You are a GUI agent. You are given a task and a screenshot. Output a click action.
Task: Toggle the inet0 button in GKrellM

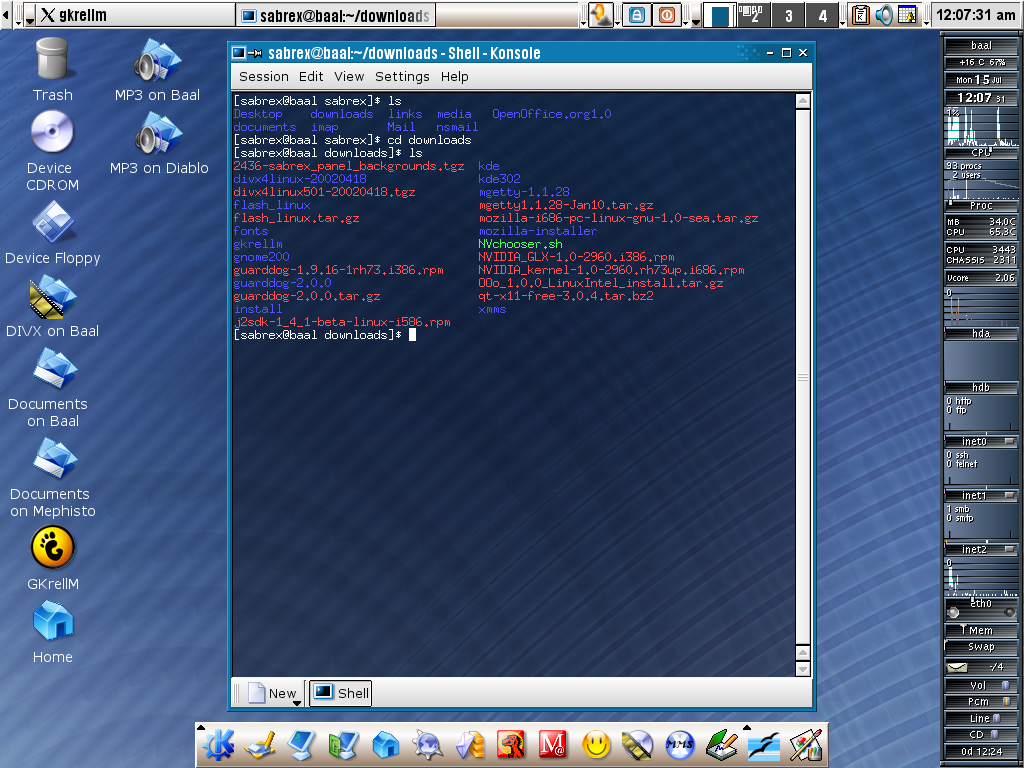tap(1010, 441)
